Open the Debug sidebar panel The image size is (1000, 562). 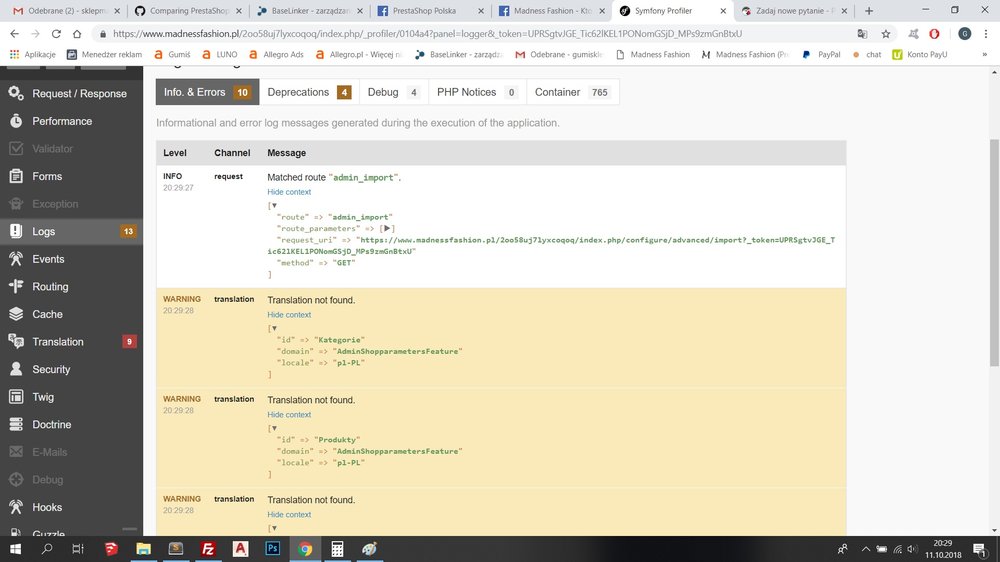click(71, 480)
